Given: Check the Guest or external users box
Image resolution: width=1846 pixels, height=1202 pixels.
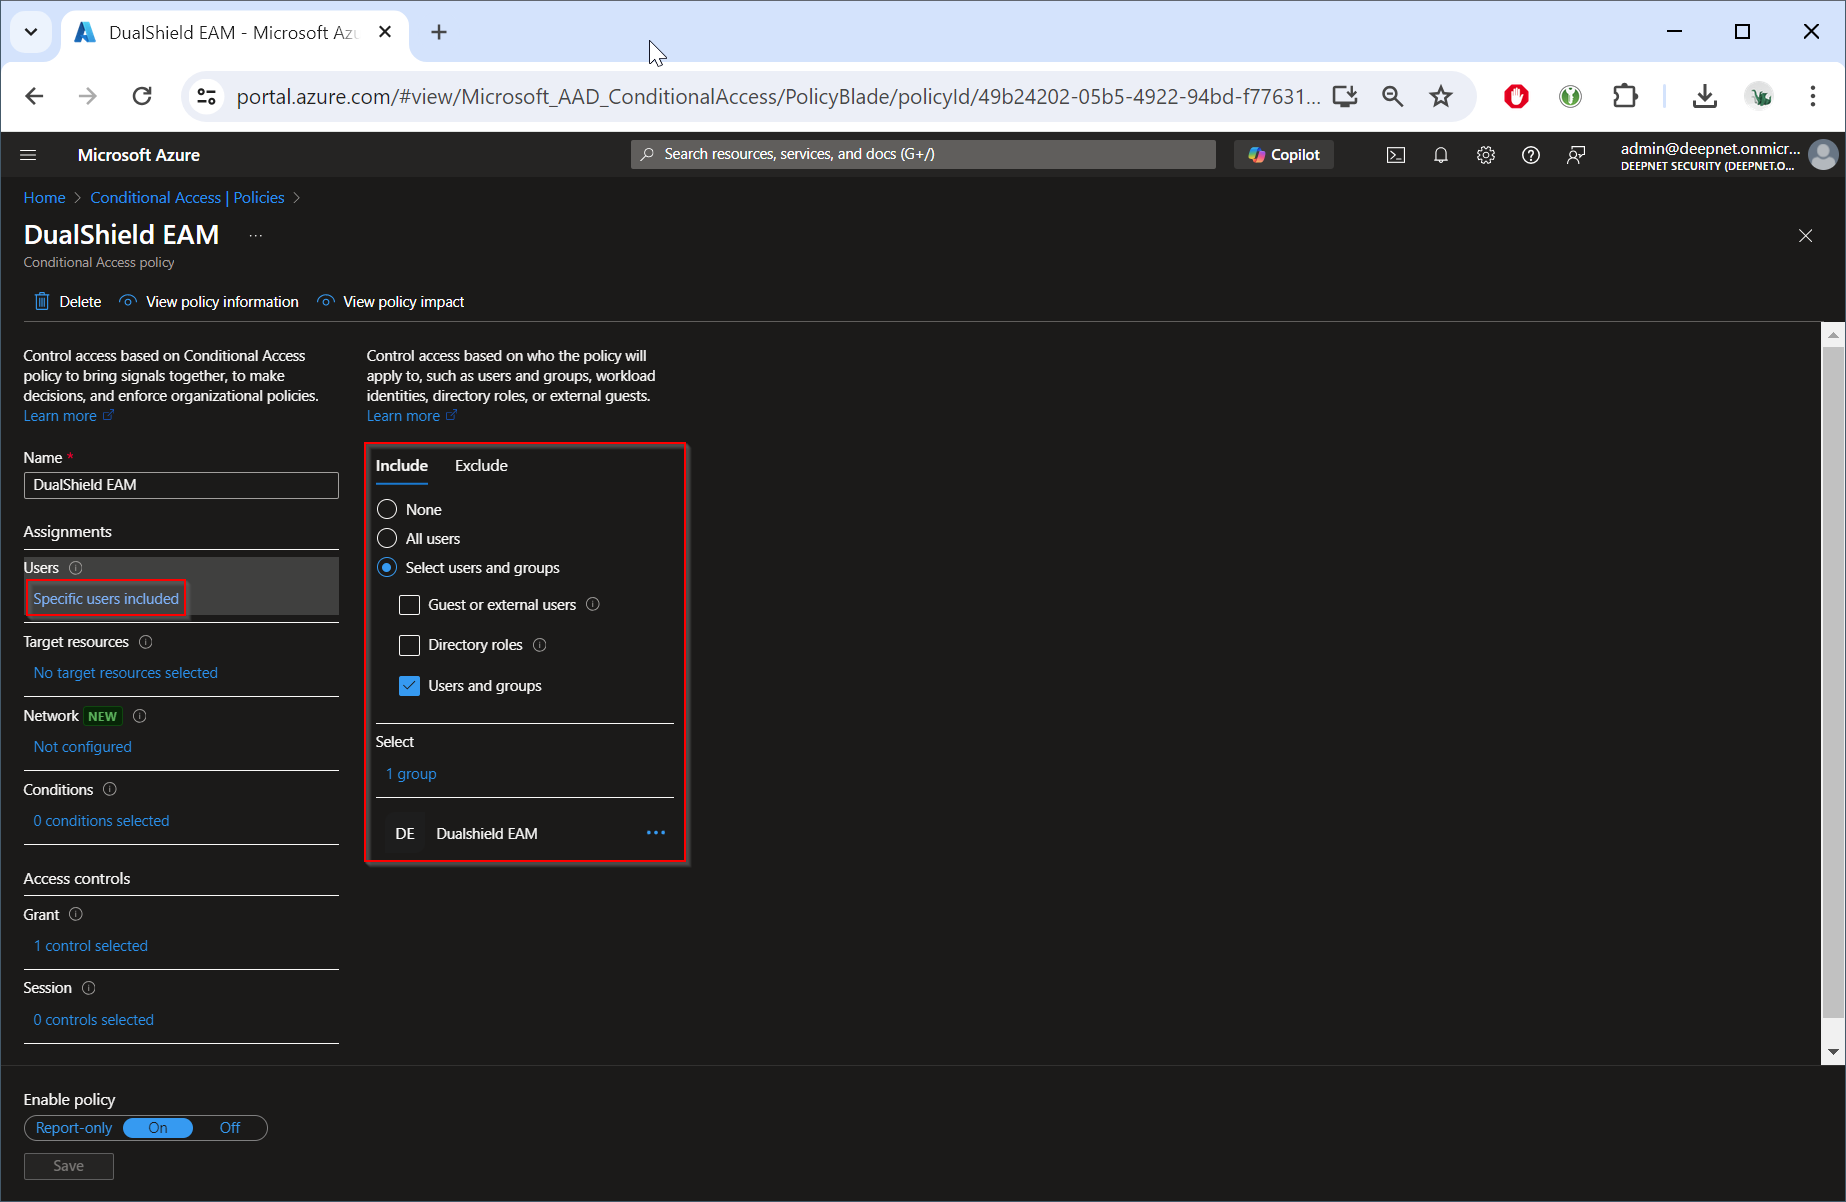Looking at the screenshot, I should point(409,605).
